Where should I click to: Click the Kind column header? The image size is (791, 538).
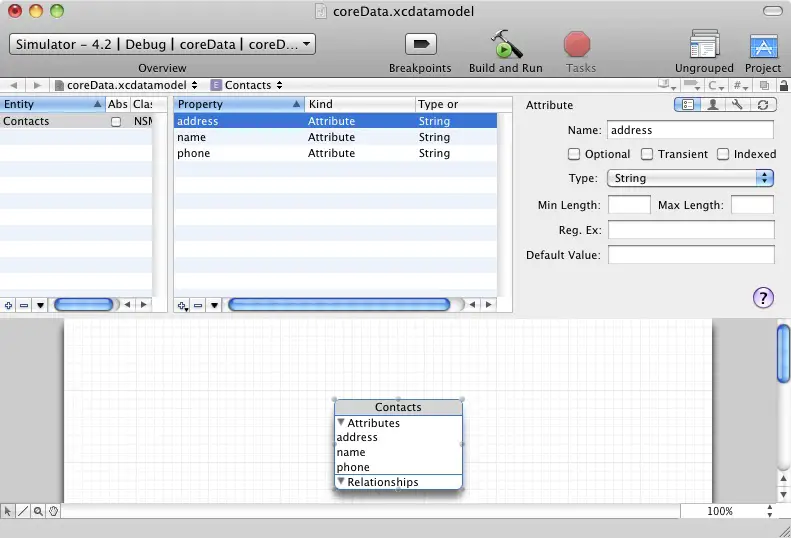click(360, 104)
